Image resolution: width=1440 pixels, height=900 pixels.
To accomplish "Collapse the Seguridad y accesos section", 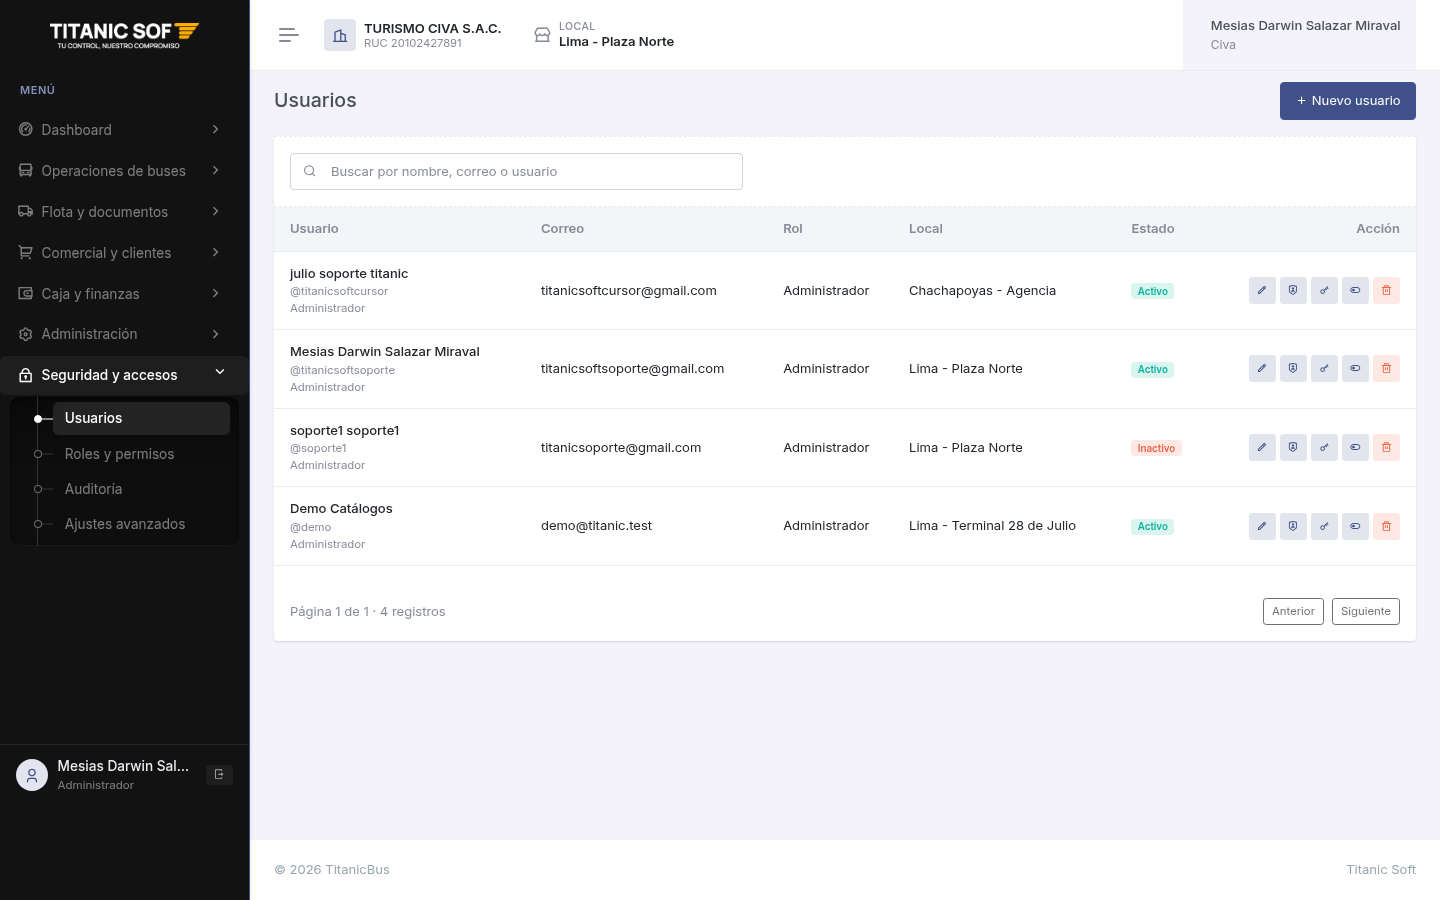I will coord(124,375).
